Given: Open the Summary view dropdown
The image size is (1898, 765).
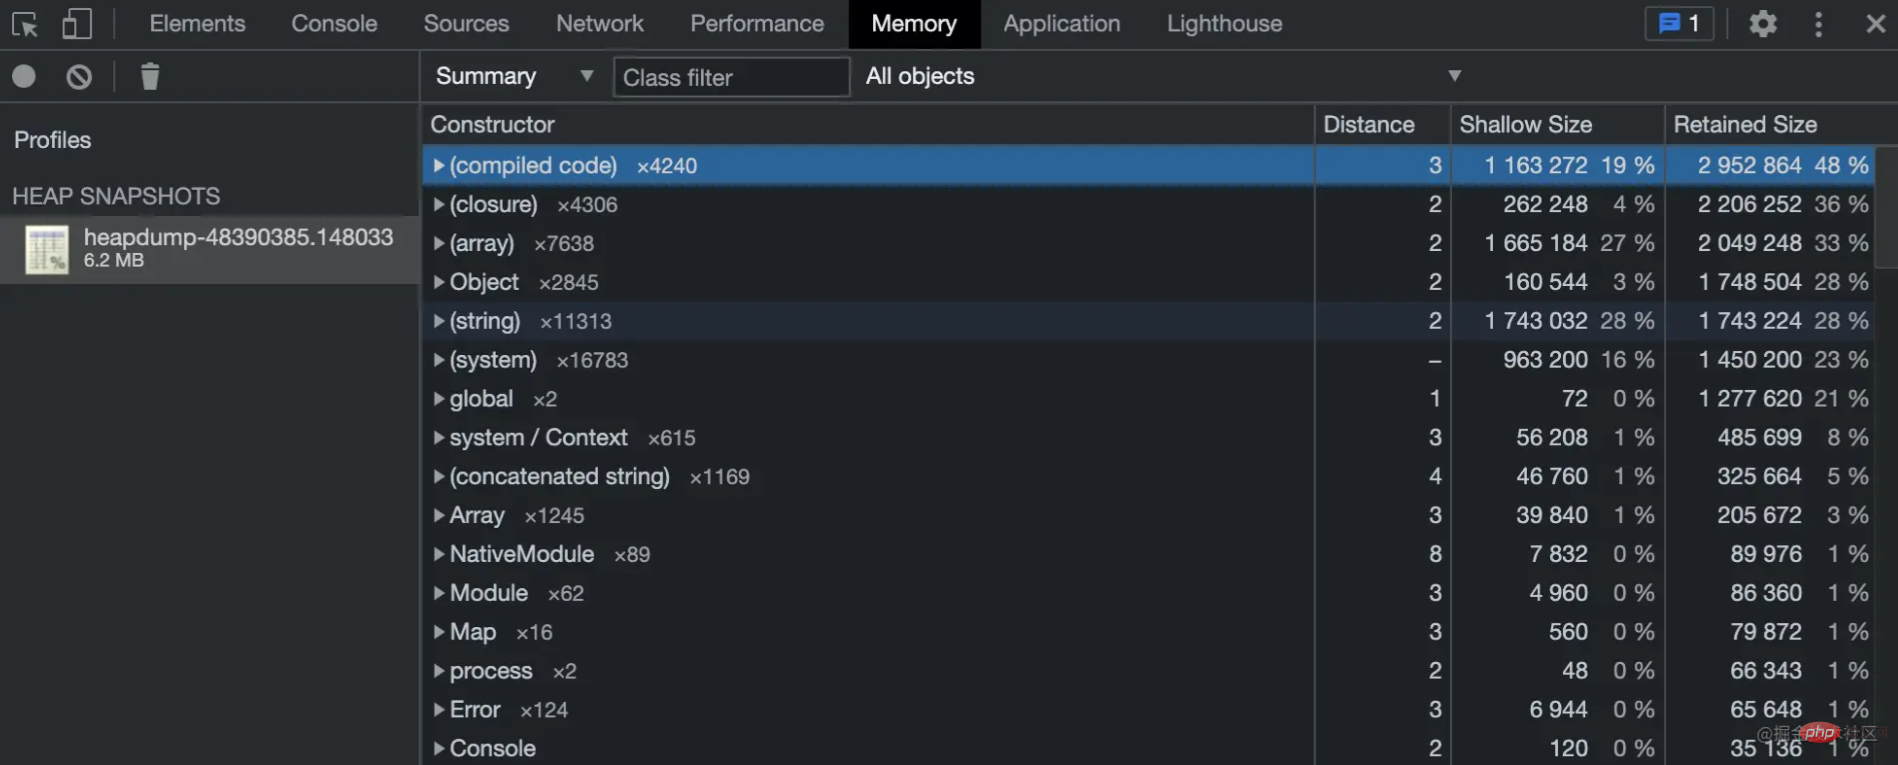Looking at the screenshot, I should [514, 76].
